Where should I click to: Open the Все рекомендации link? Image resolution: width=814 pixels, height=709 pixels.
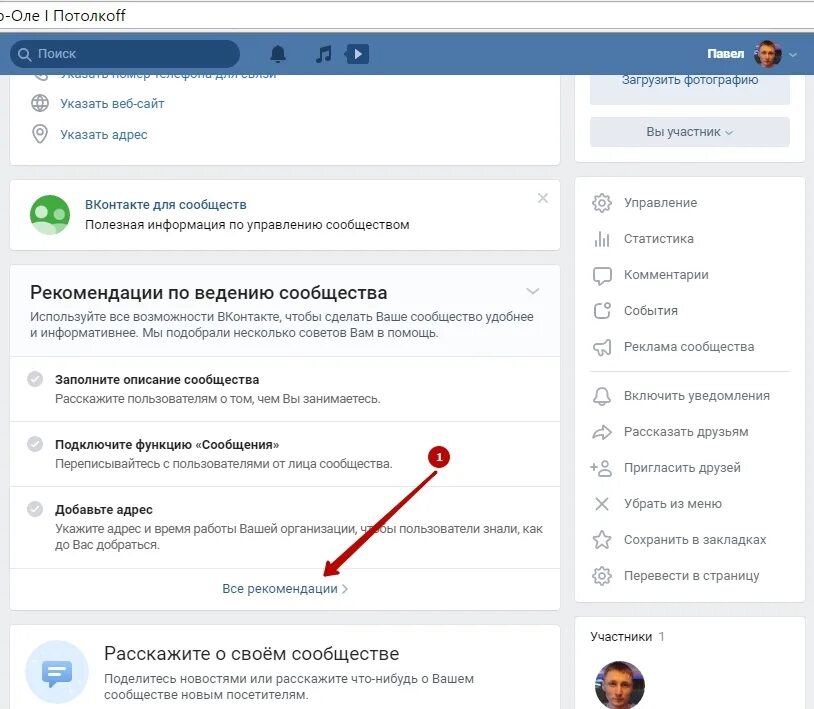(285, 588)
